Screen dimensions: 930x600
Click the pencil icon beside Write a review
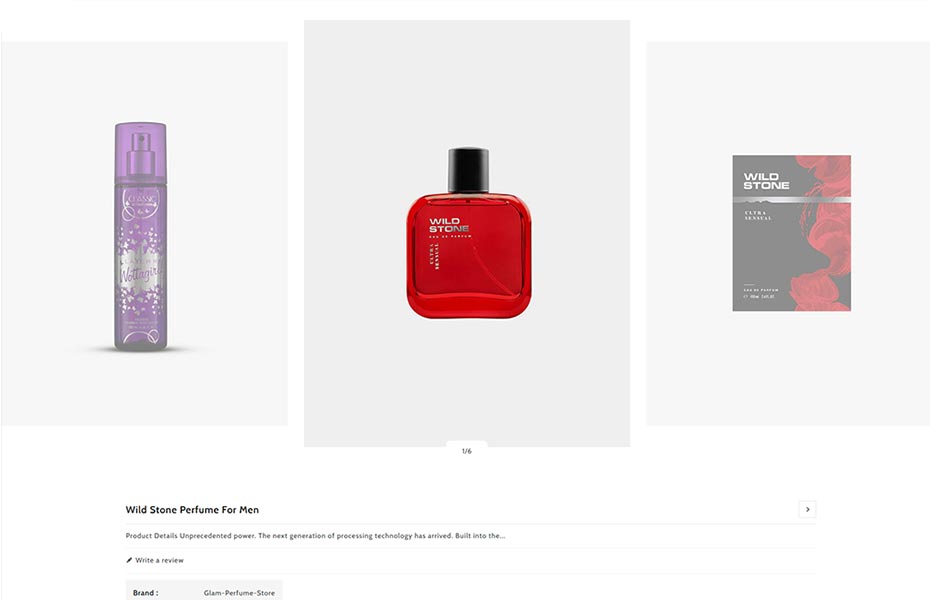click(129, 560)
